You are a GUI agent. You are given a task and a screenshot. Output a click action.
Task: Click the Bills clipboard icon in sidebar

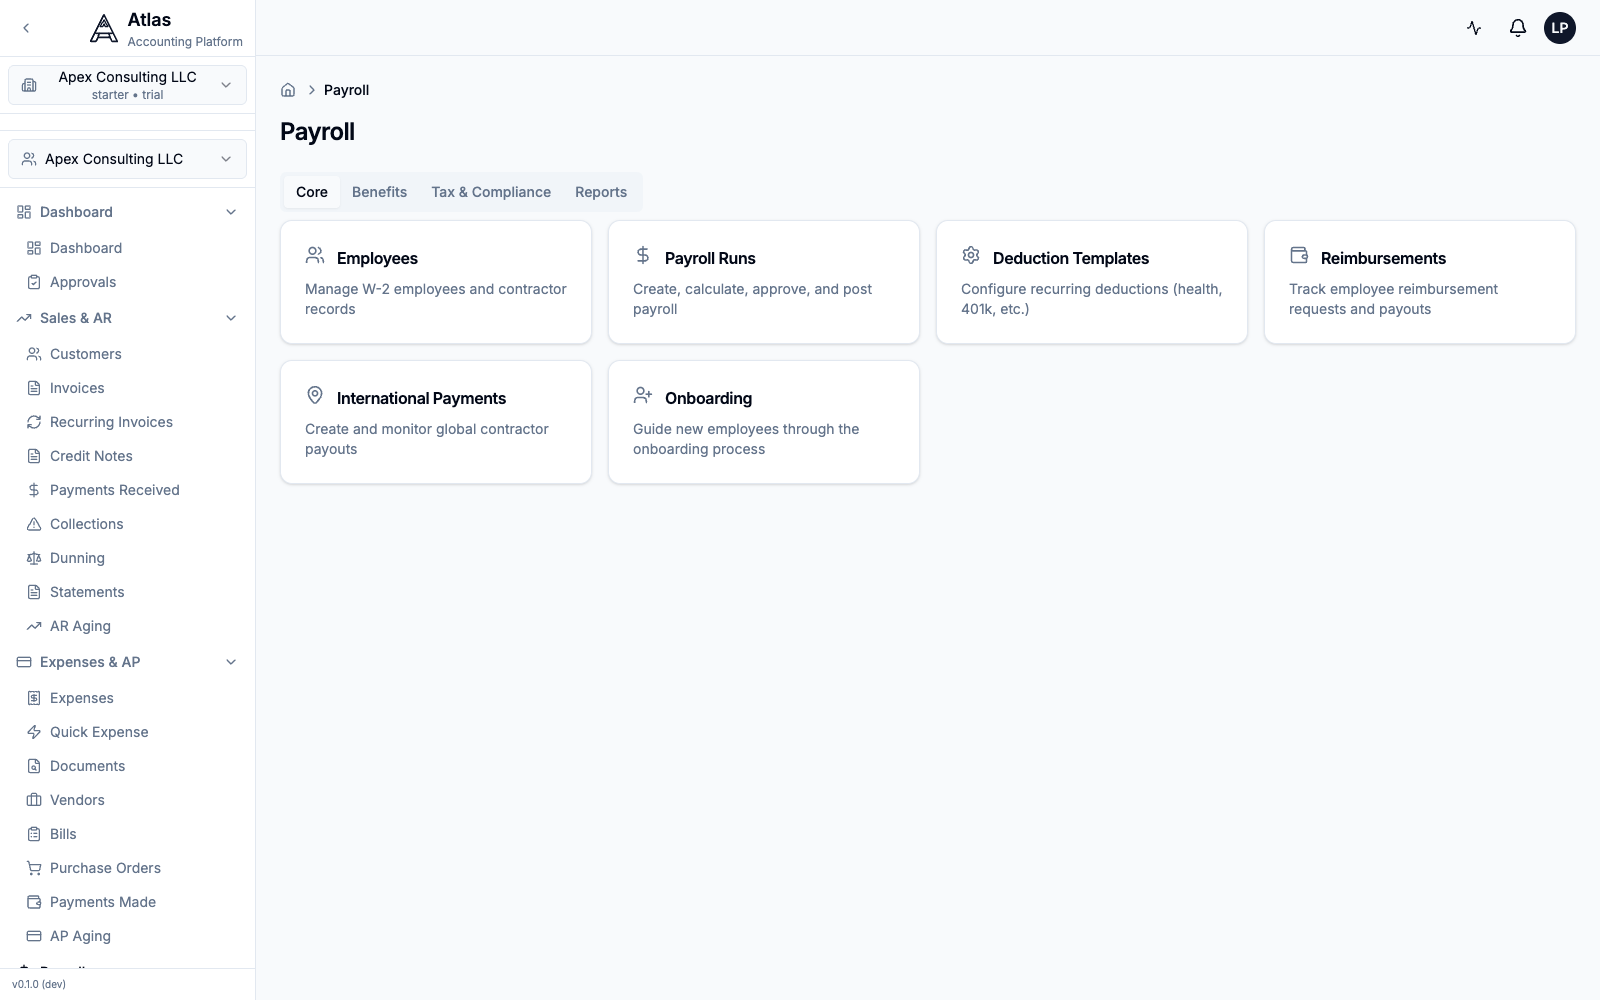[x=34, y=834]
